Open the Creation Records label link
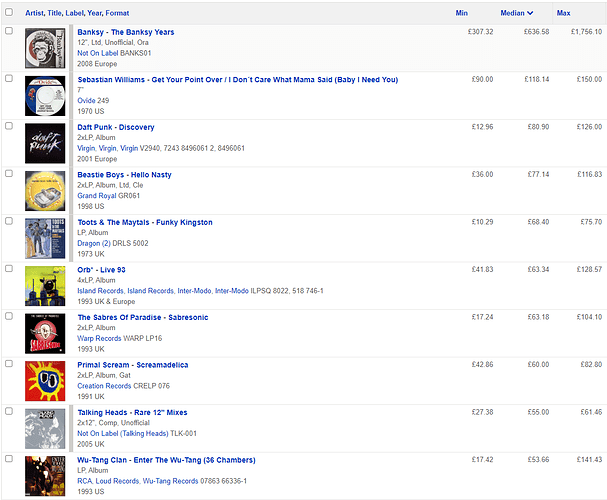This screenshot has width=607, height=500. tap(104, 386)
